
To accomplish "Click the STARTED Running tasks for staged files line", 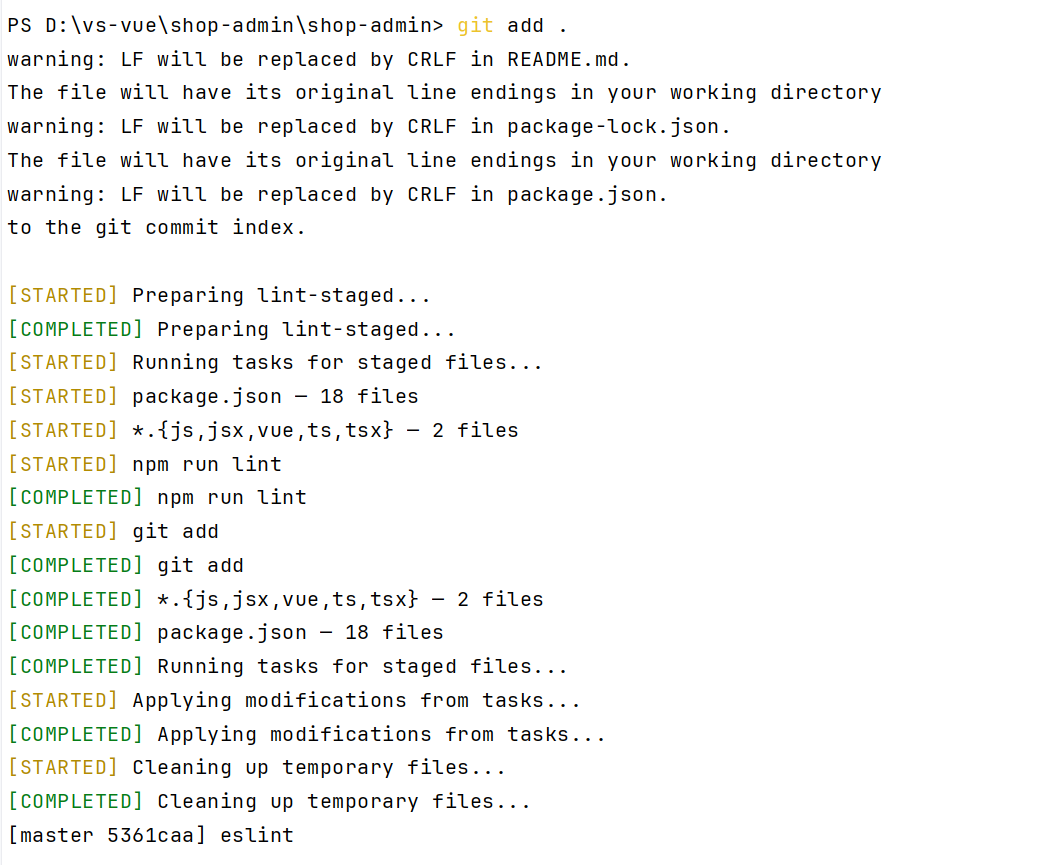I will pos(274,363).
